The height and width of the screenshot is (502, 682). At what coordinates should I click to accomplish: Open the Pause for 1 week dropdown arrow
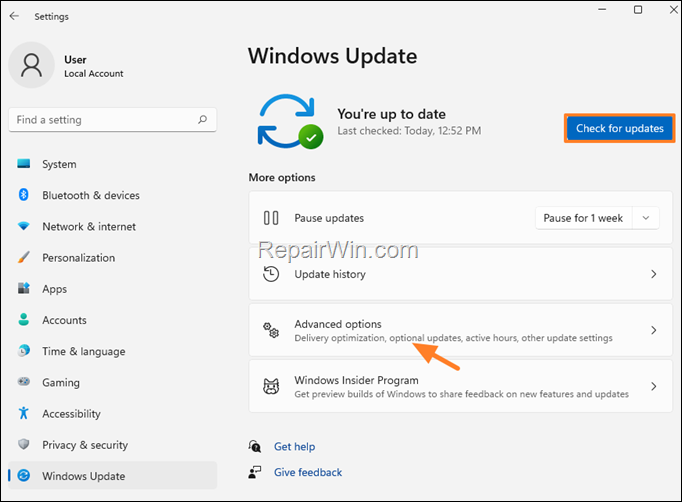[646, 218]
